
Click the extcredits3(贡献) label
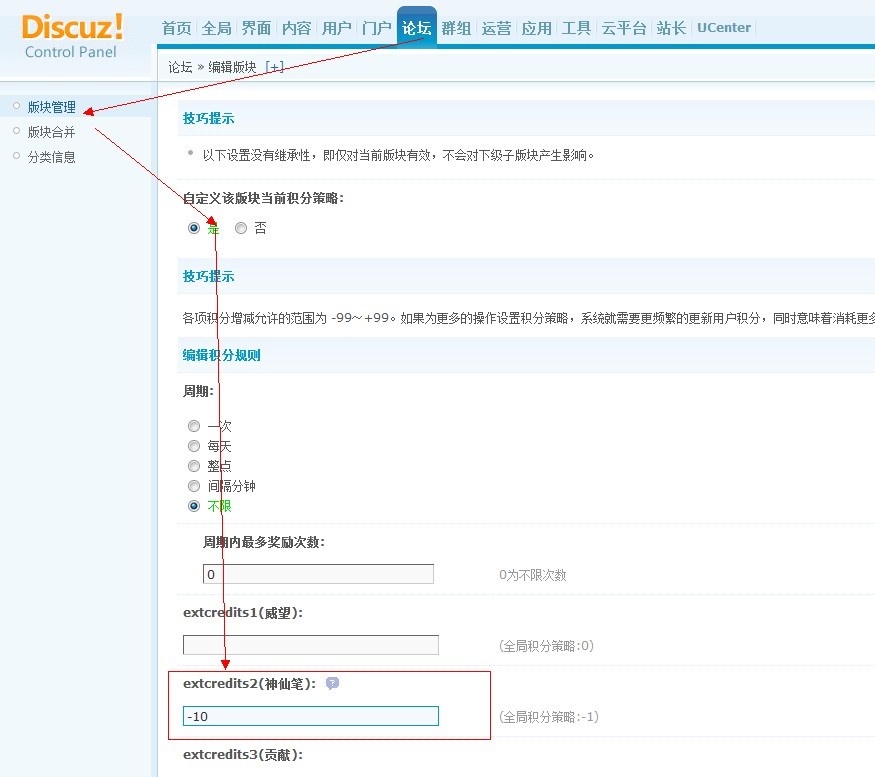[x=243, y=754]
